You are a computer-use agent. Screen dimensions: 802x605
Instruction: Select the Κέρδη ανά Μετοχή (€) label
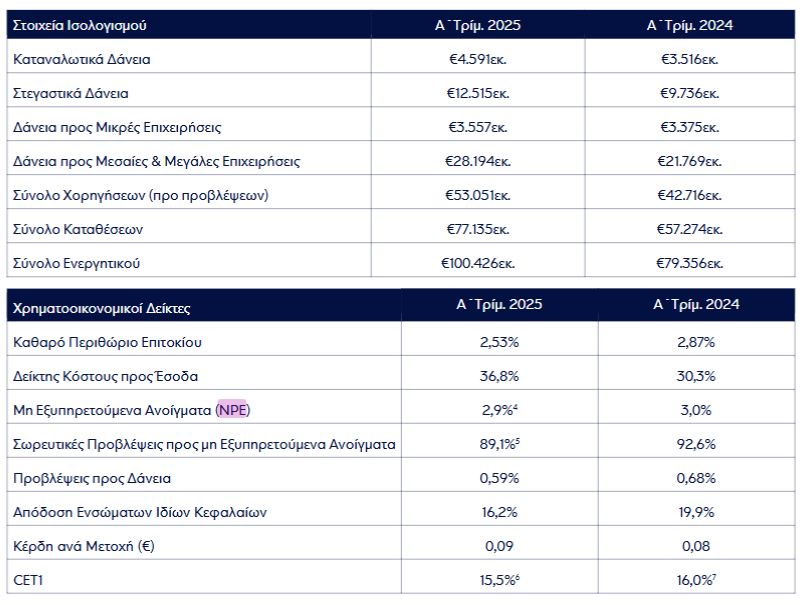(85, 546)
